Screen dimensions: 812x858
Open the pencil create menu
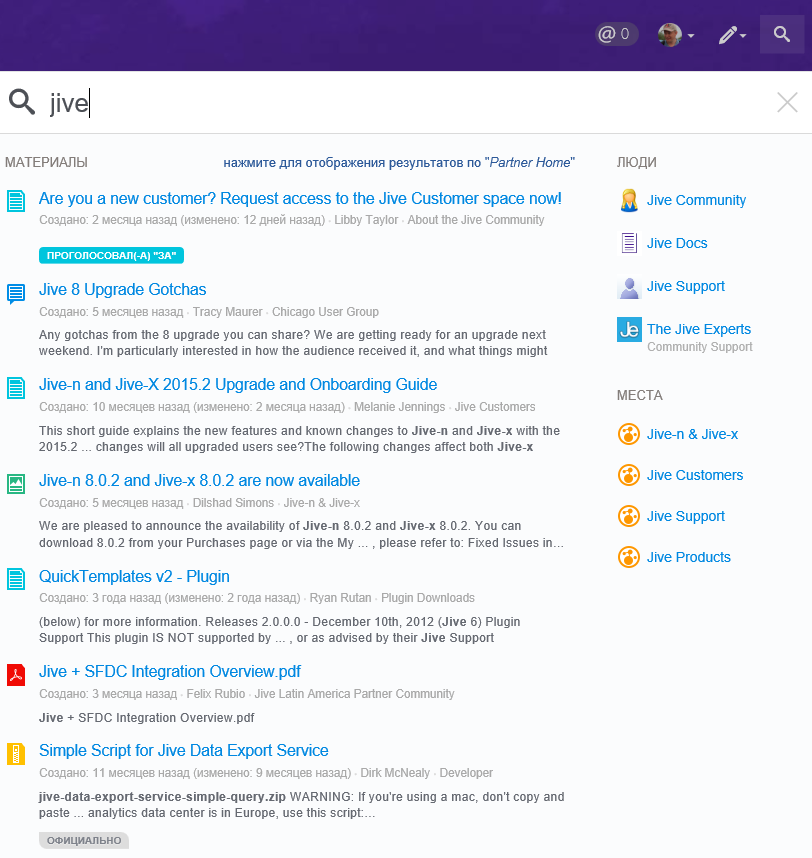732,35
